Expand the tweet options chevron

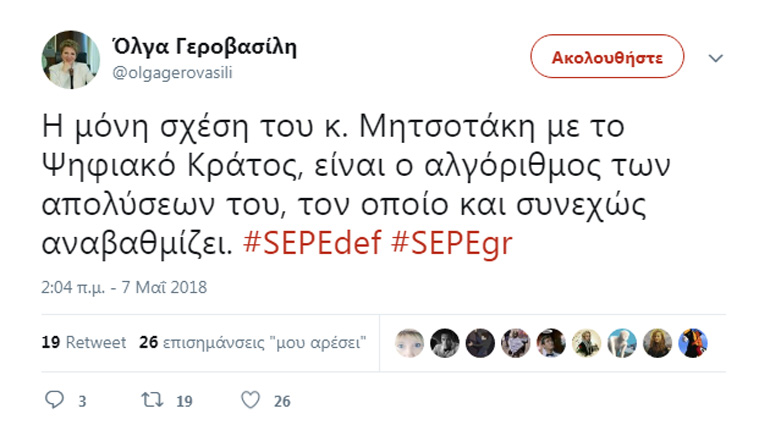click(715, 58)
